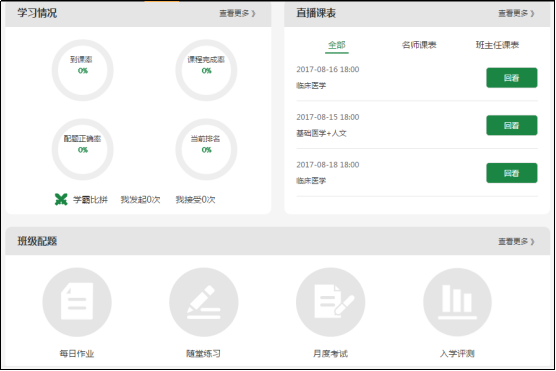Switch to 名师课表 tab
Viewport: 556px width, 371px height.
pos(419,45)
